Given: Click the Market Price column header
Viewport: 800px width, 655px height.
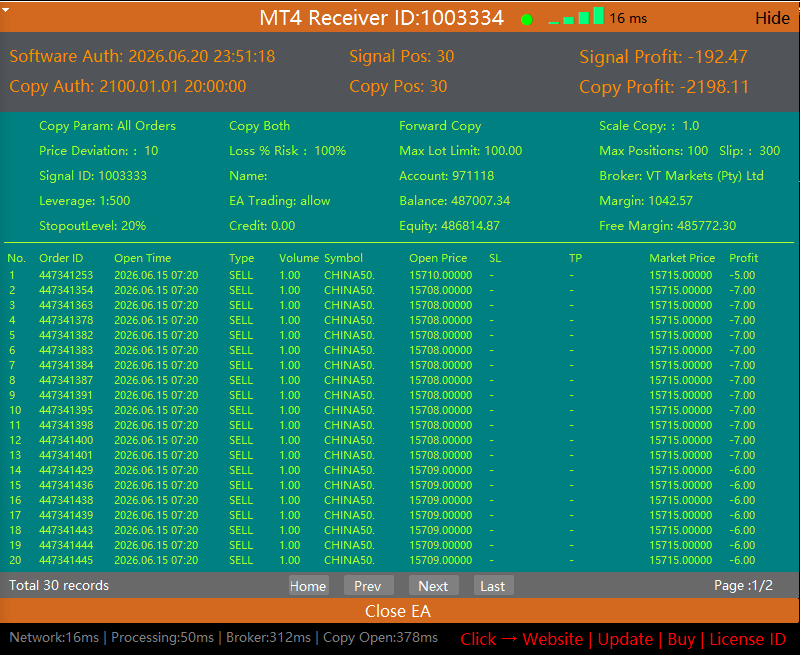Looking at the screenshot, I should click(682, 258).
